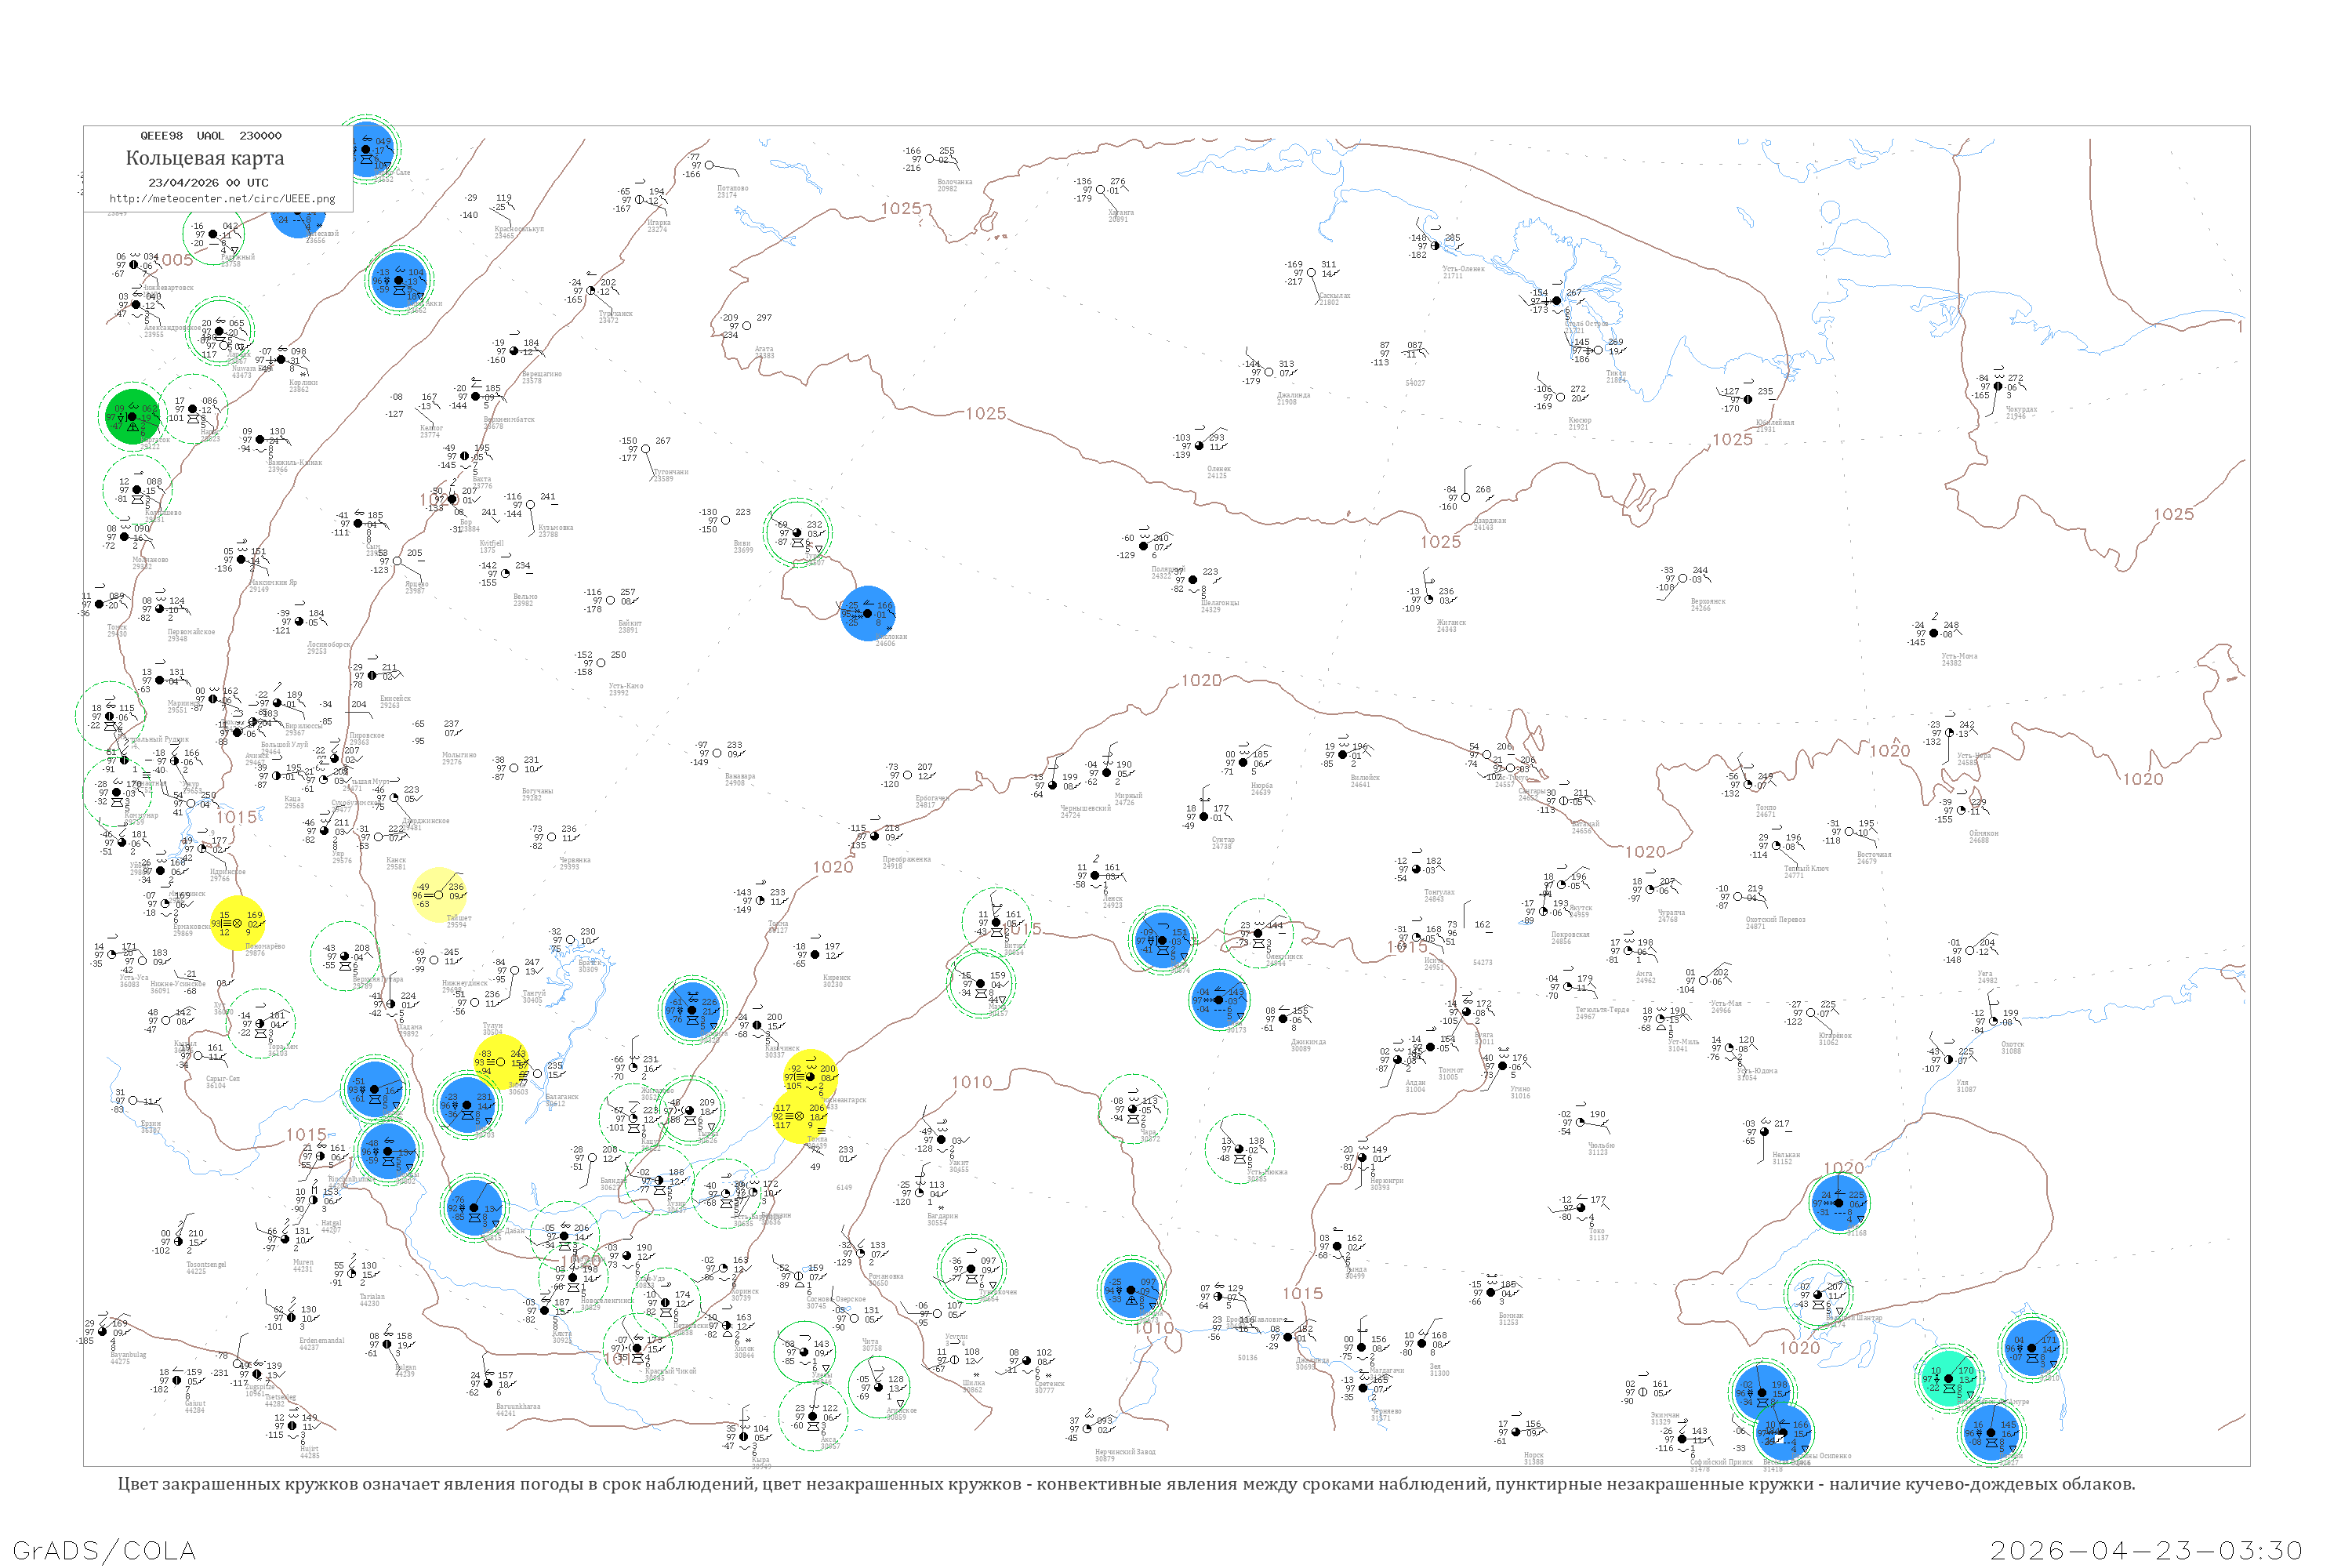The width and height of the screenshot is (2352, 1568).
Task: Click the meteocenter.net URL in the title box
Action: pyautogui.click(x=221, y=198)
